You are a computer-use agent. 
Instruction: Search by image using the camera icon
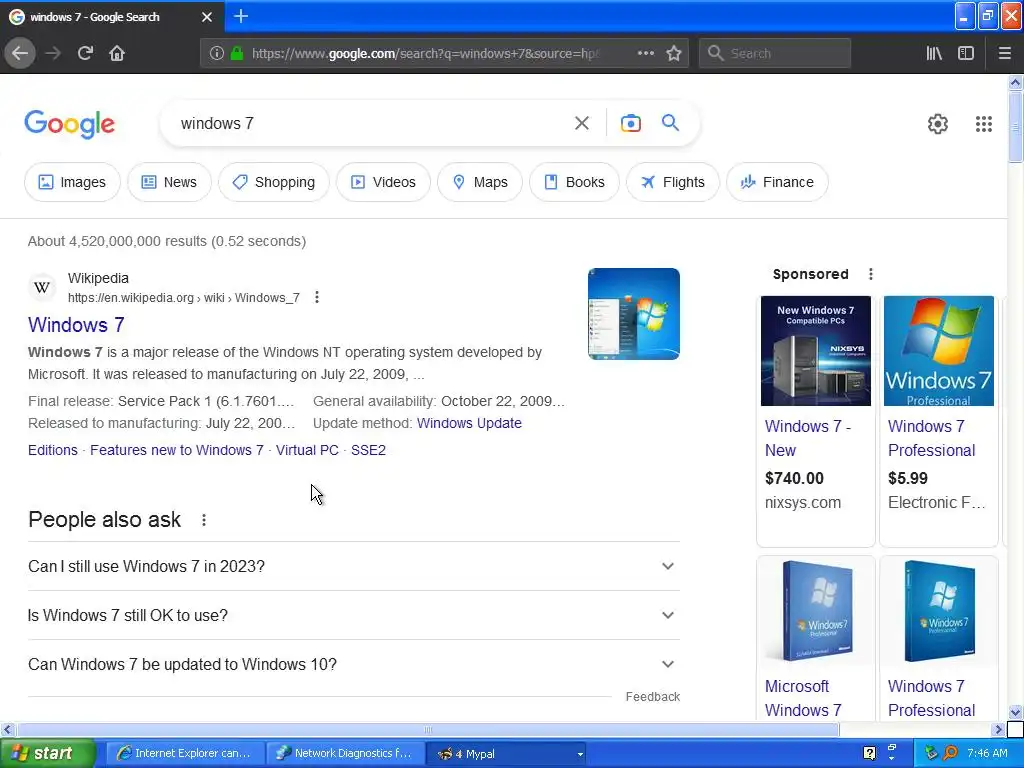(x=630, y=123)
